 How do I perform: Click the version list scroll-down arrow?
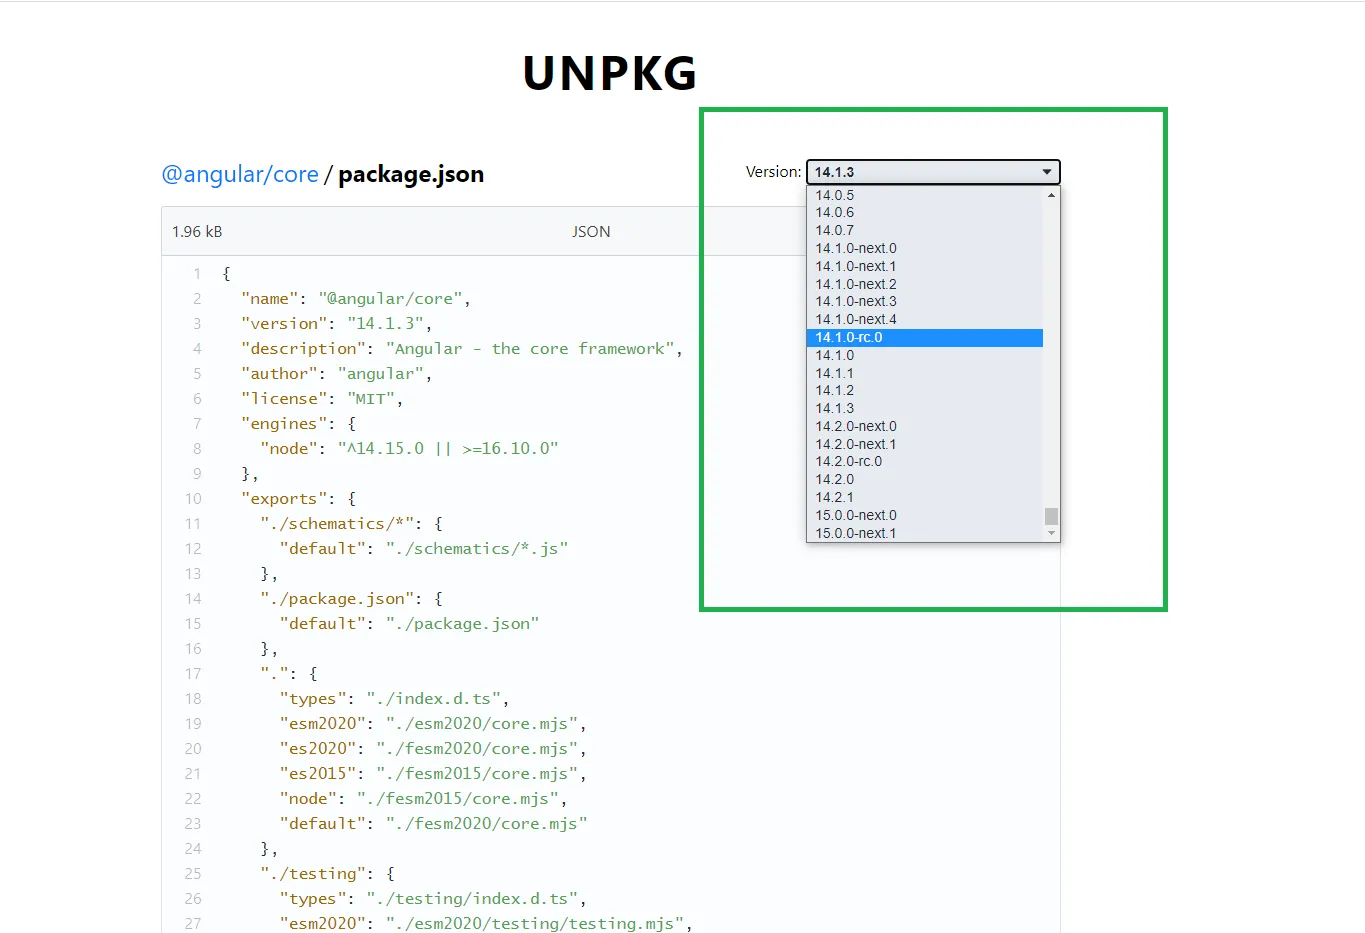coord(1051,533)
